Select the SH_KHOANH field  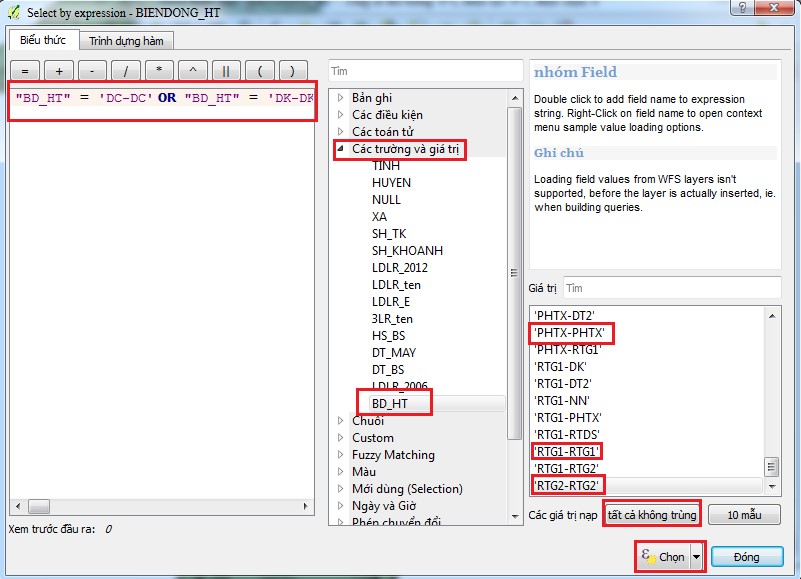point(407,250)
